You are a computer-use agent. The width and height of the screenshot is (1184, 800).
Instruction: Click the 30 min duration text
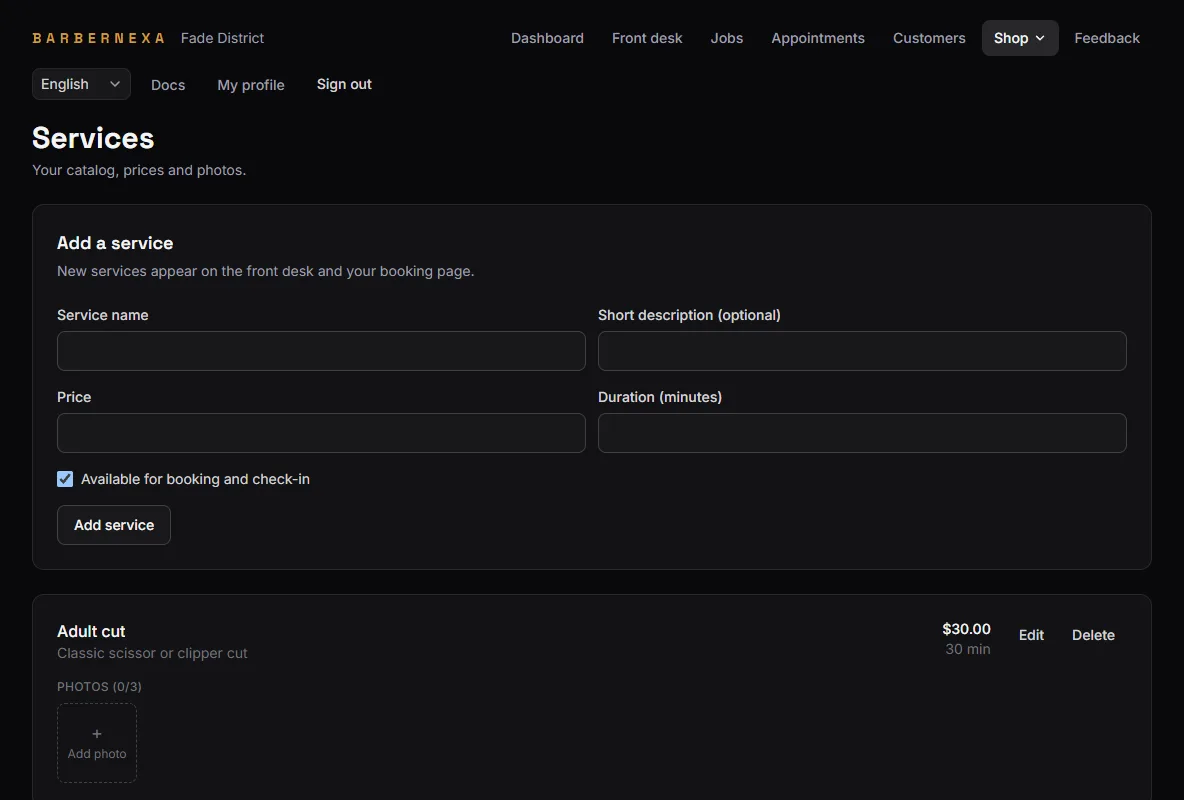[x=968, y=649]
